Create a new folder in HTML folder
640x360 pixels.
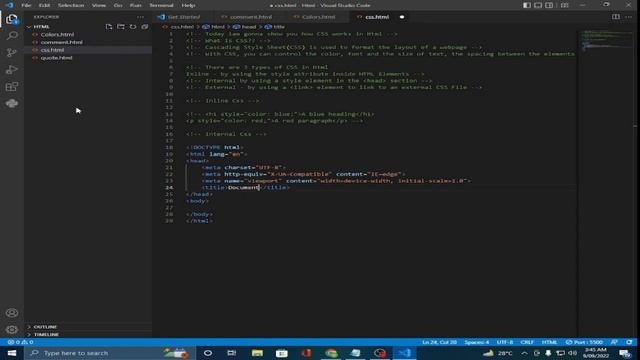tap(121, 27)
